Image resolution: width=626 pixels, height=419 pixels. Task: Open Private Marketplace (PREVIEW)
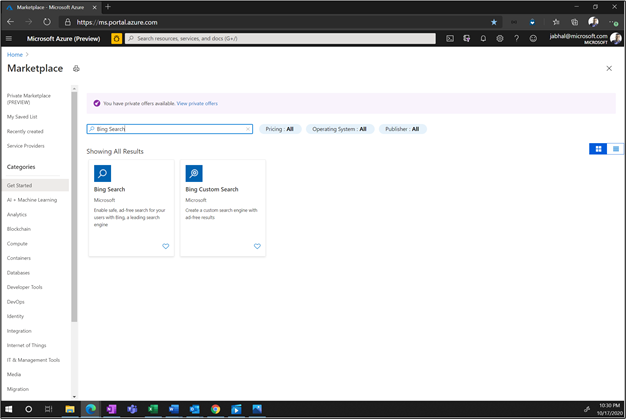pos(29,99)
